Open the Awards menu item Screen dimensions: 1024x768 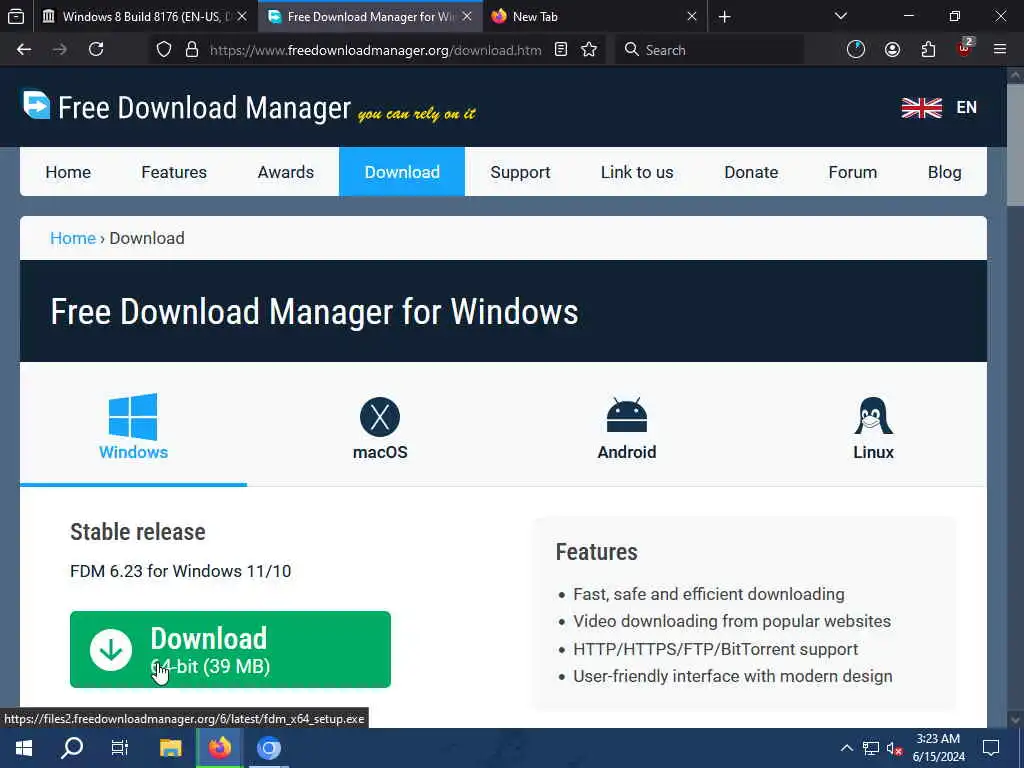click(285, 172)
